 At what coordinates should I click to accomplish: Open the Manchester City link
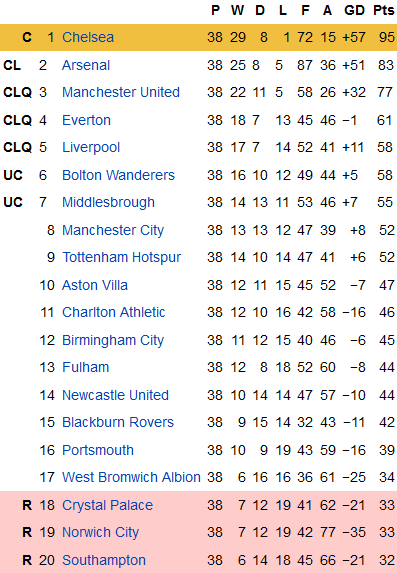tap(113, 231)
